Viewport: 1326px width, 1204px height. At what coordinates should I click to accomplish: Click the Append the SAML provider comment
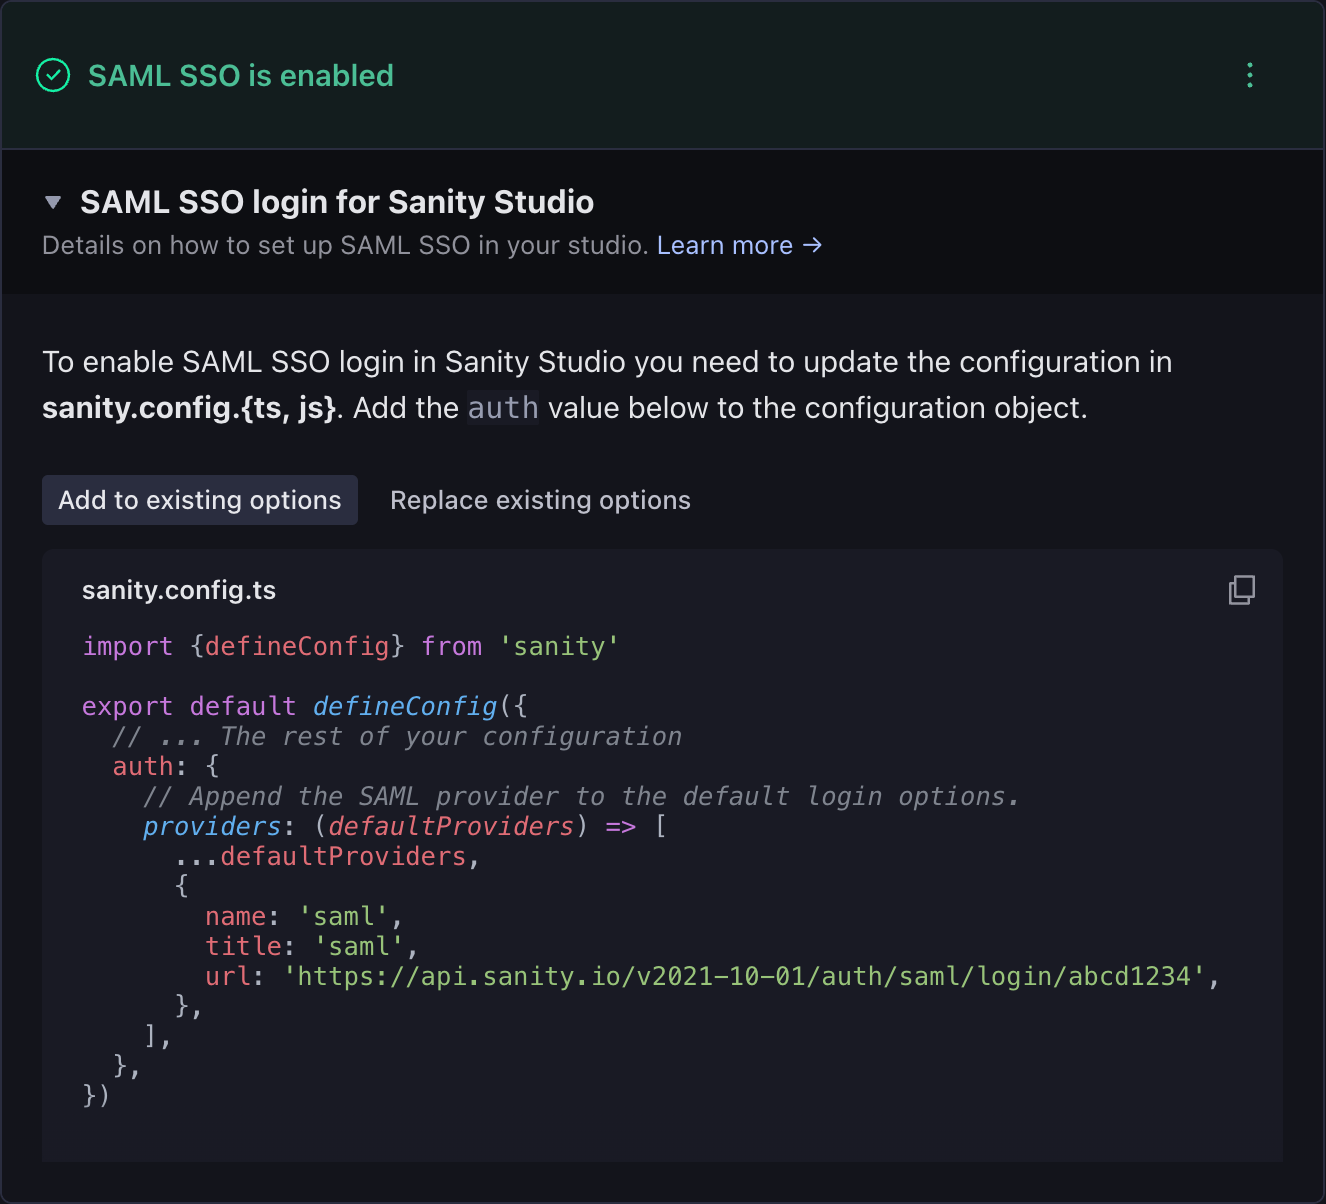tap(581, 796)
